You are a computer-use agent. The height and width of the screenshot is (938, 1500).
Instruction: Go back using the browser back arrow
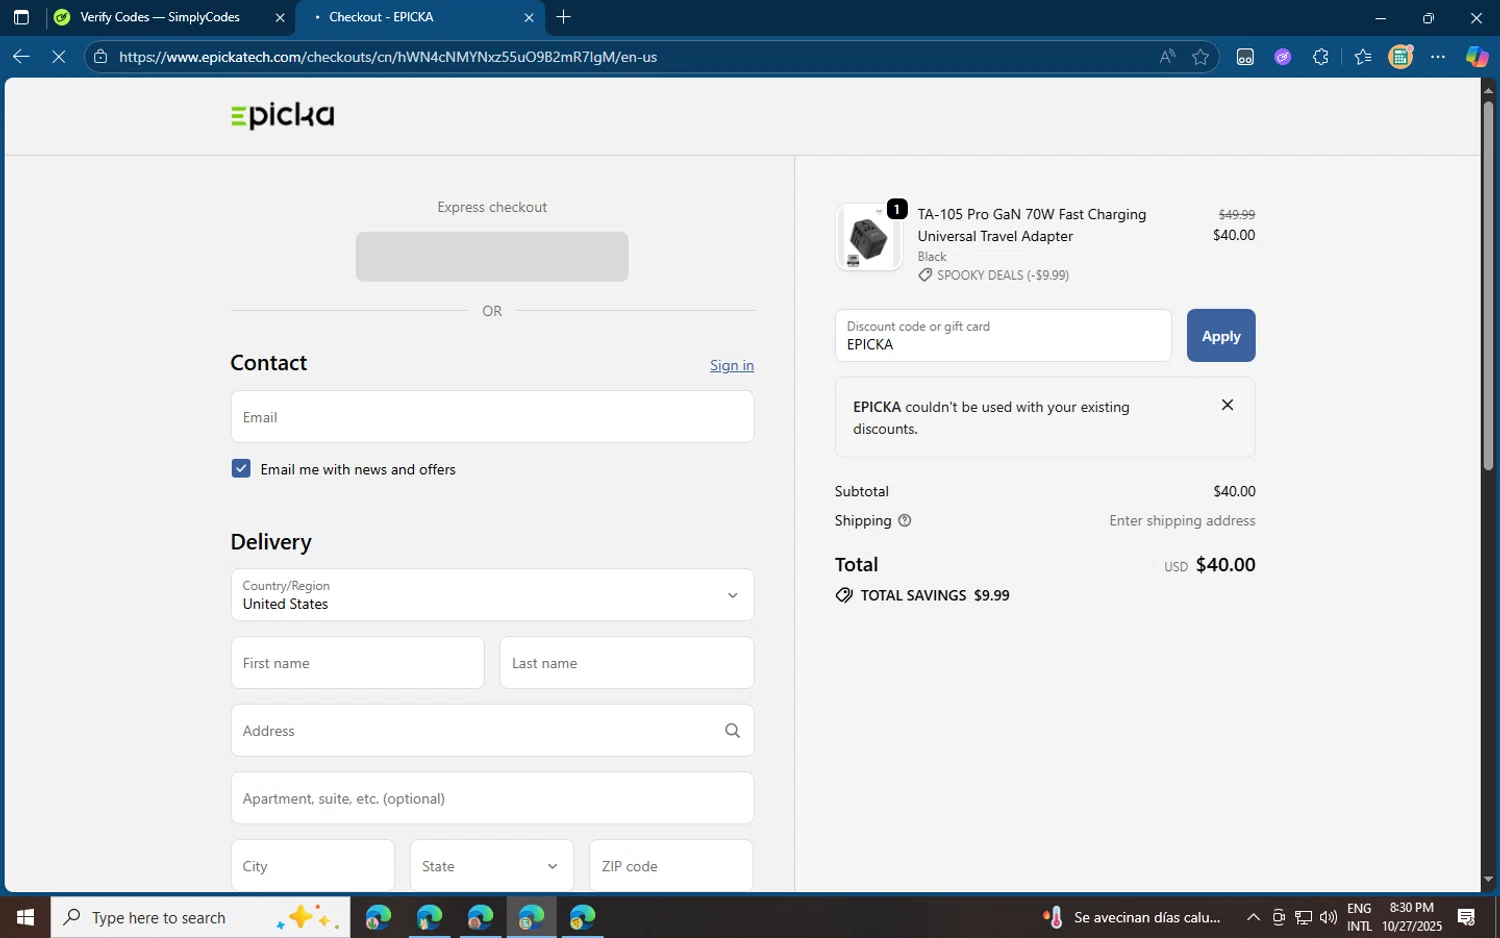coord(21,57)
